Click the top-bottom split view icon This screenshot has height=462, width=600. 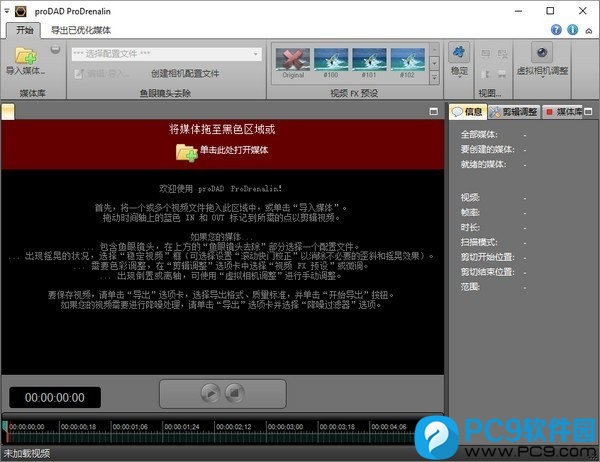502,73
